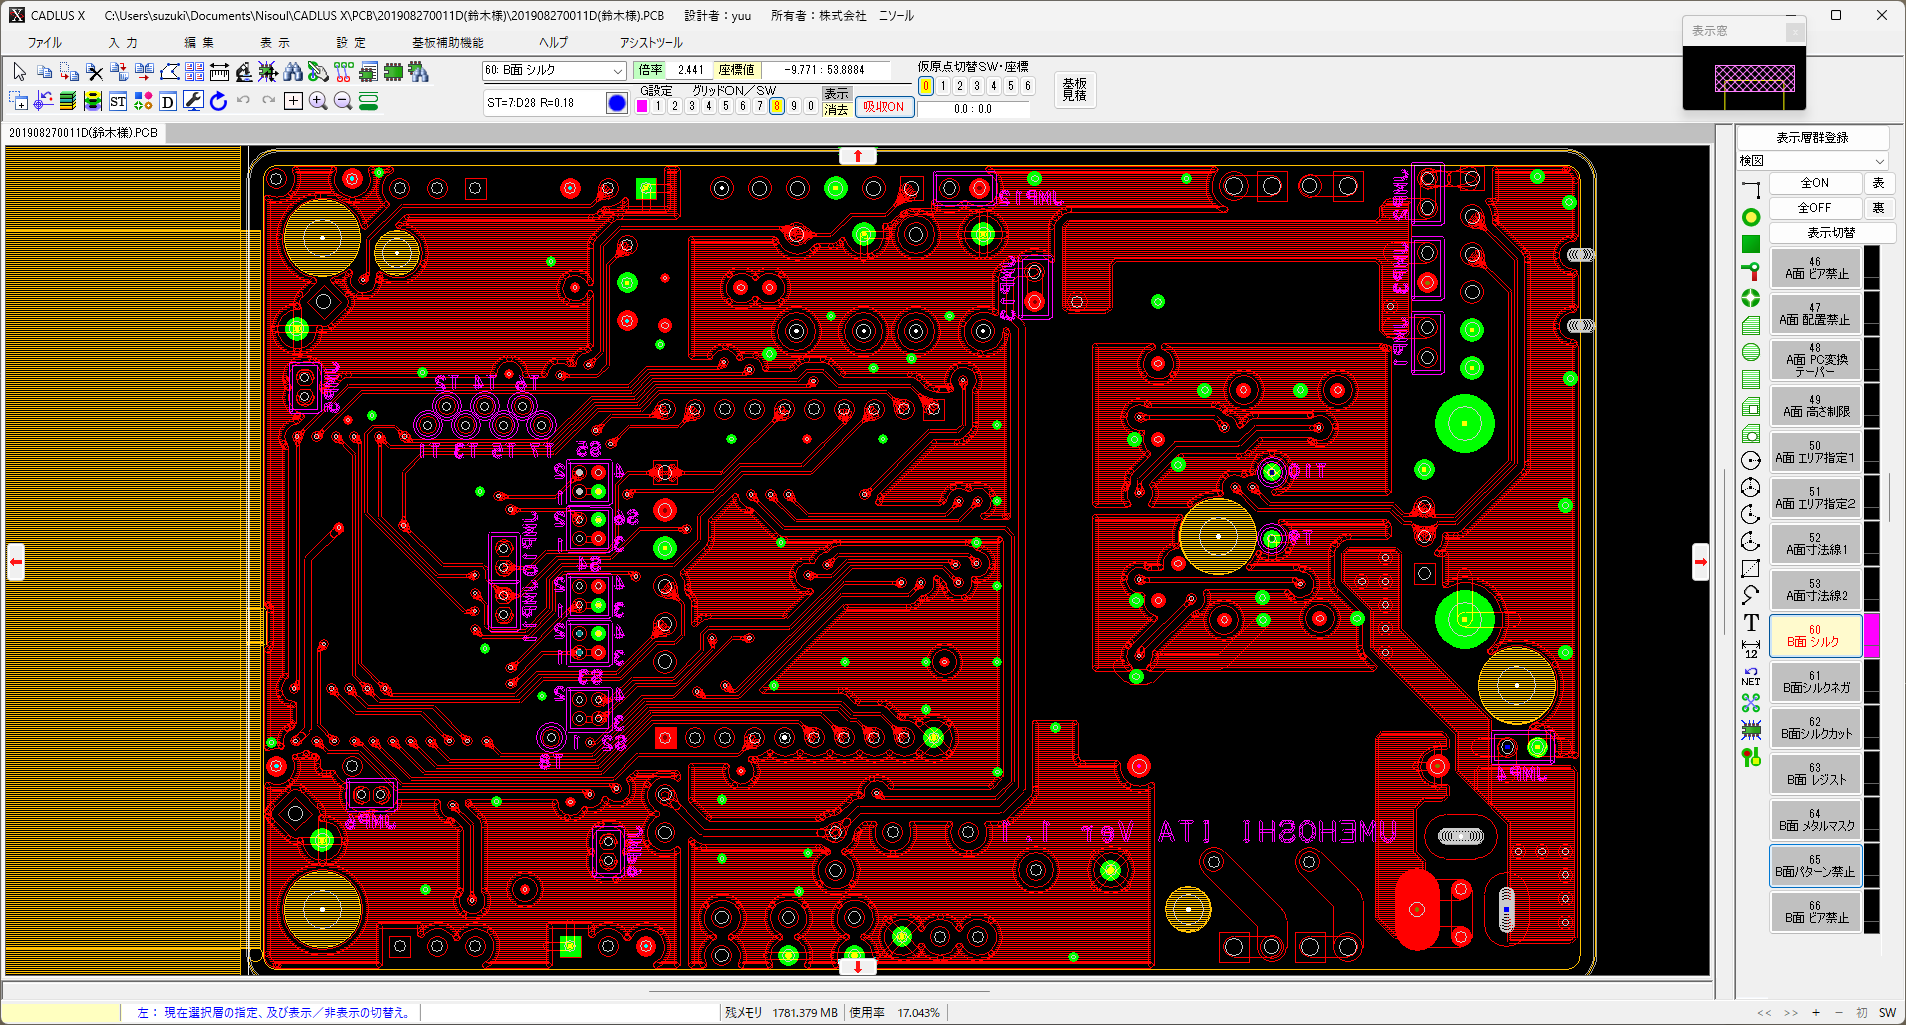Click magenta color swatch beside 60 B面 シルク
Screen dimensions: 1906x1025
coord(1871,636)
